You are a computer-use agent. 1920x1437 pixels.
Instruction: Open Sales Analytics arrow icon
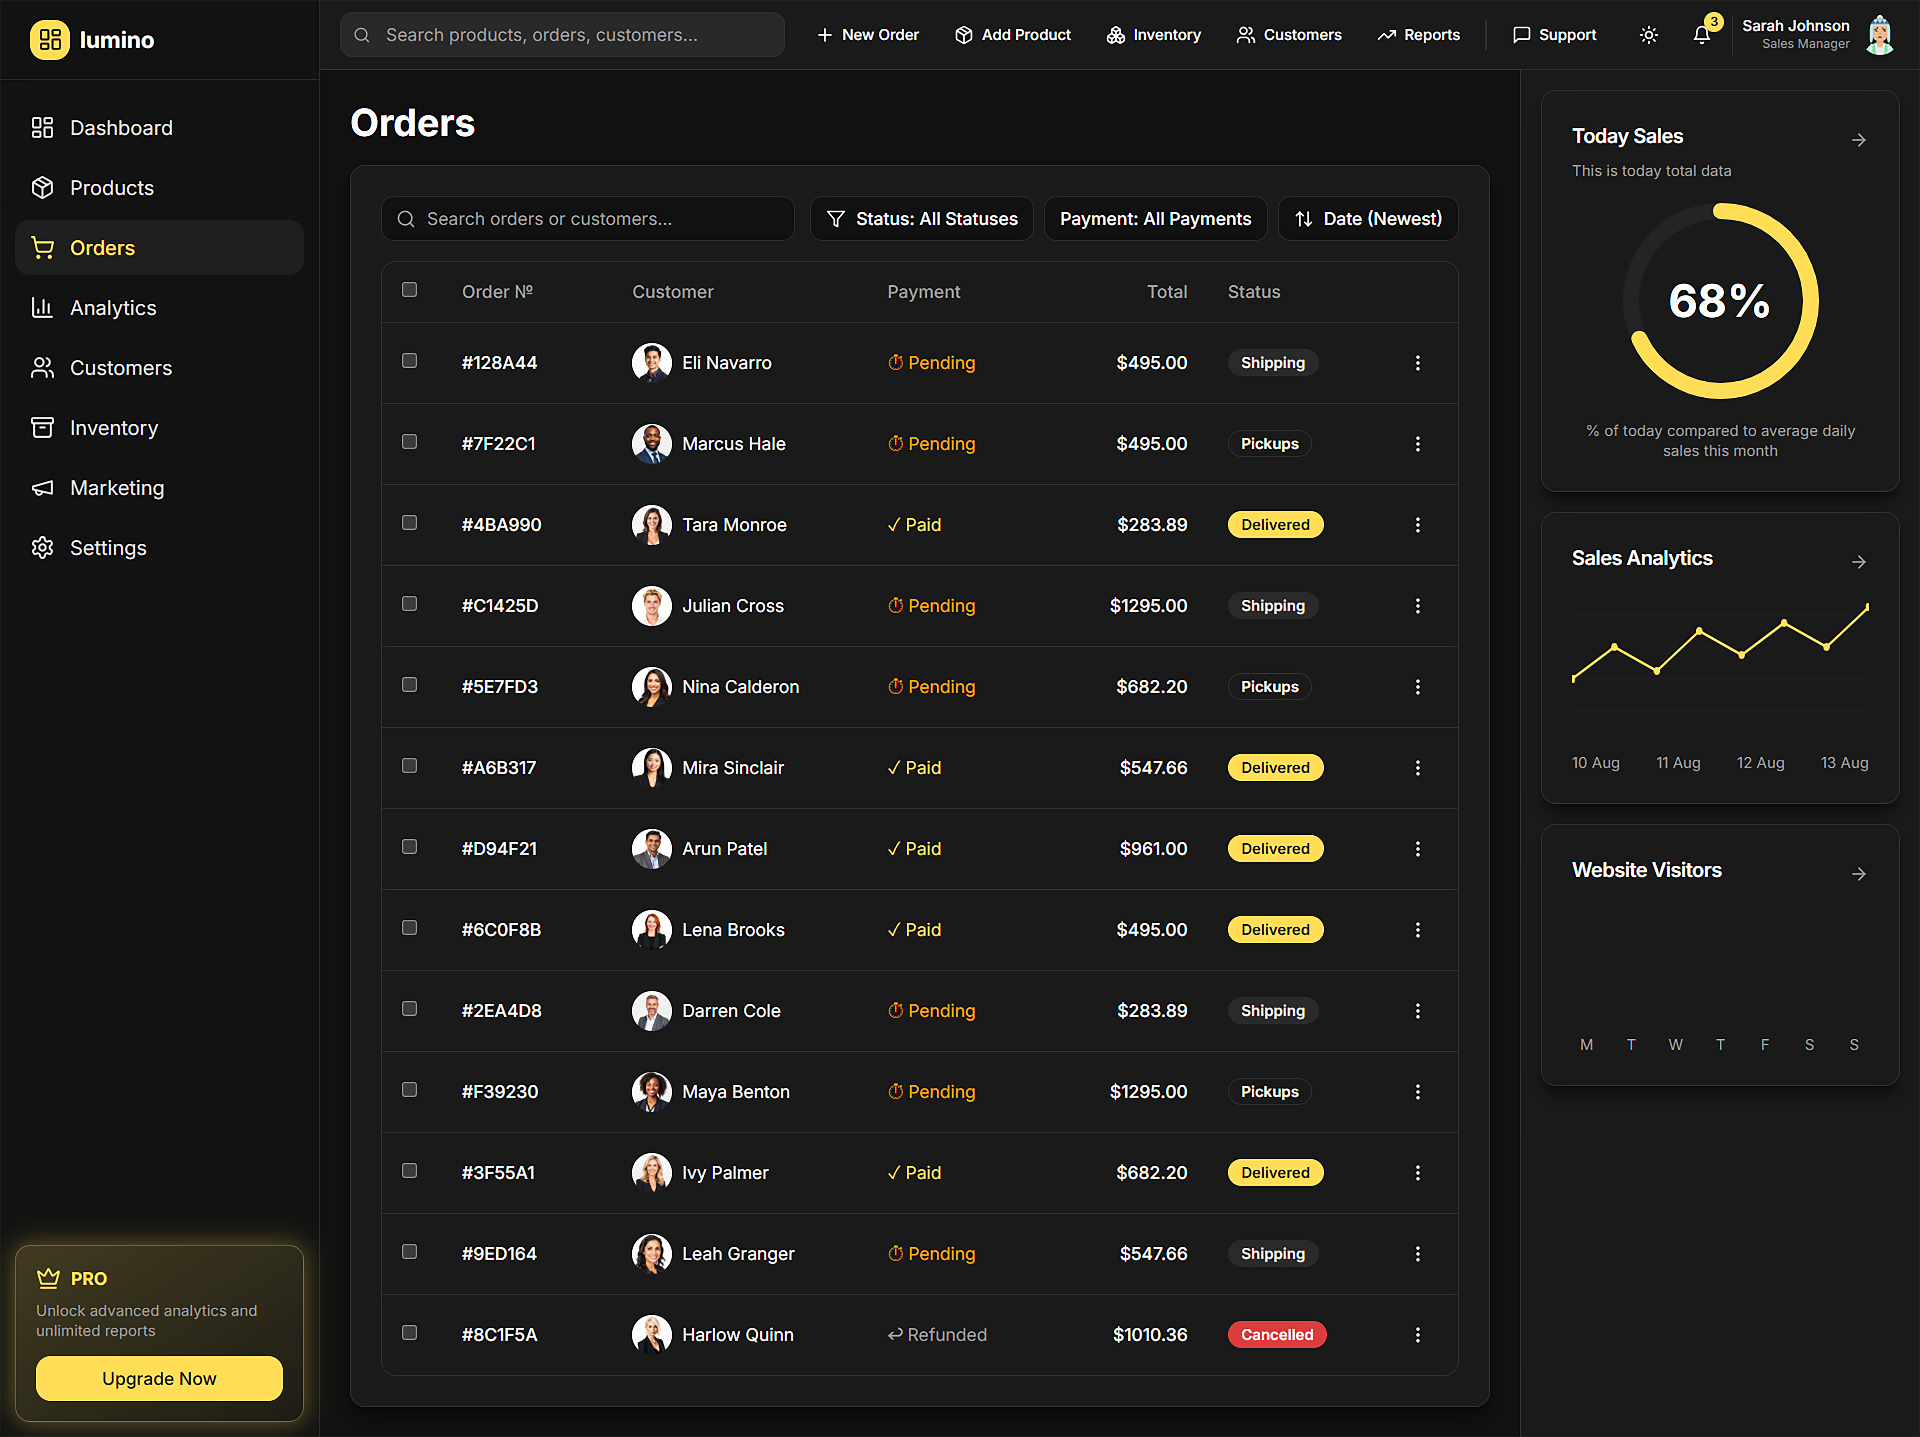(1858, 562)
